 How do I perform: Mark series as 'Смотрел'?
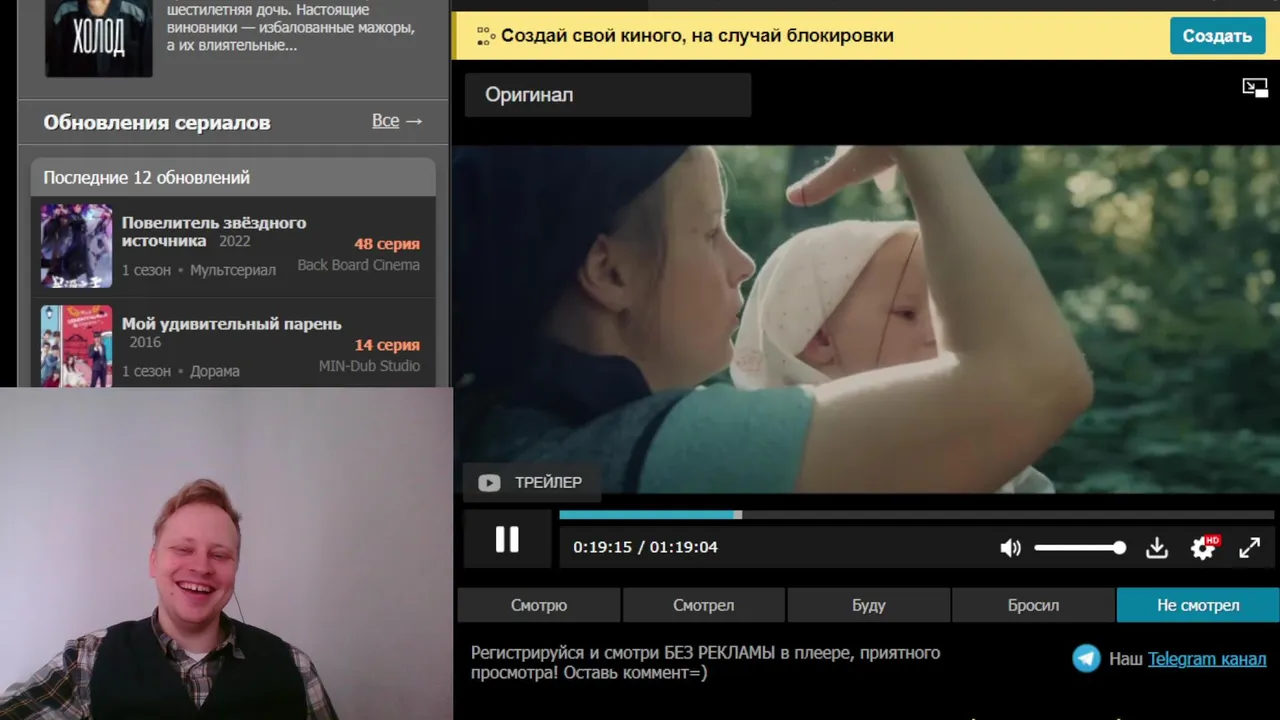704,605
